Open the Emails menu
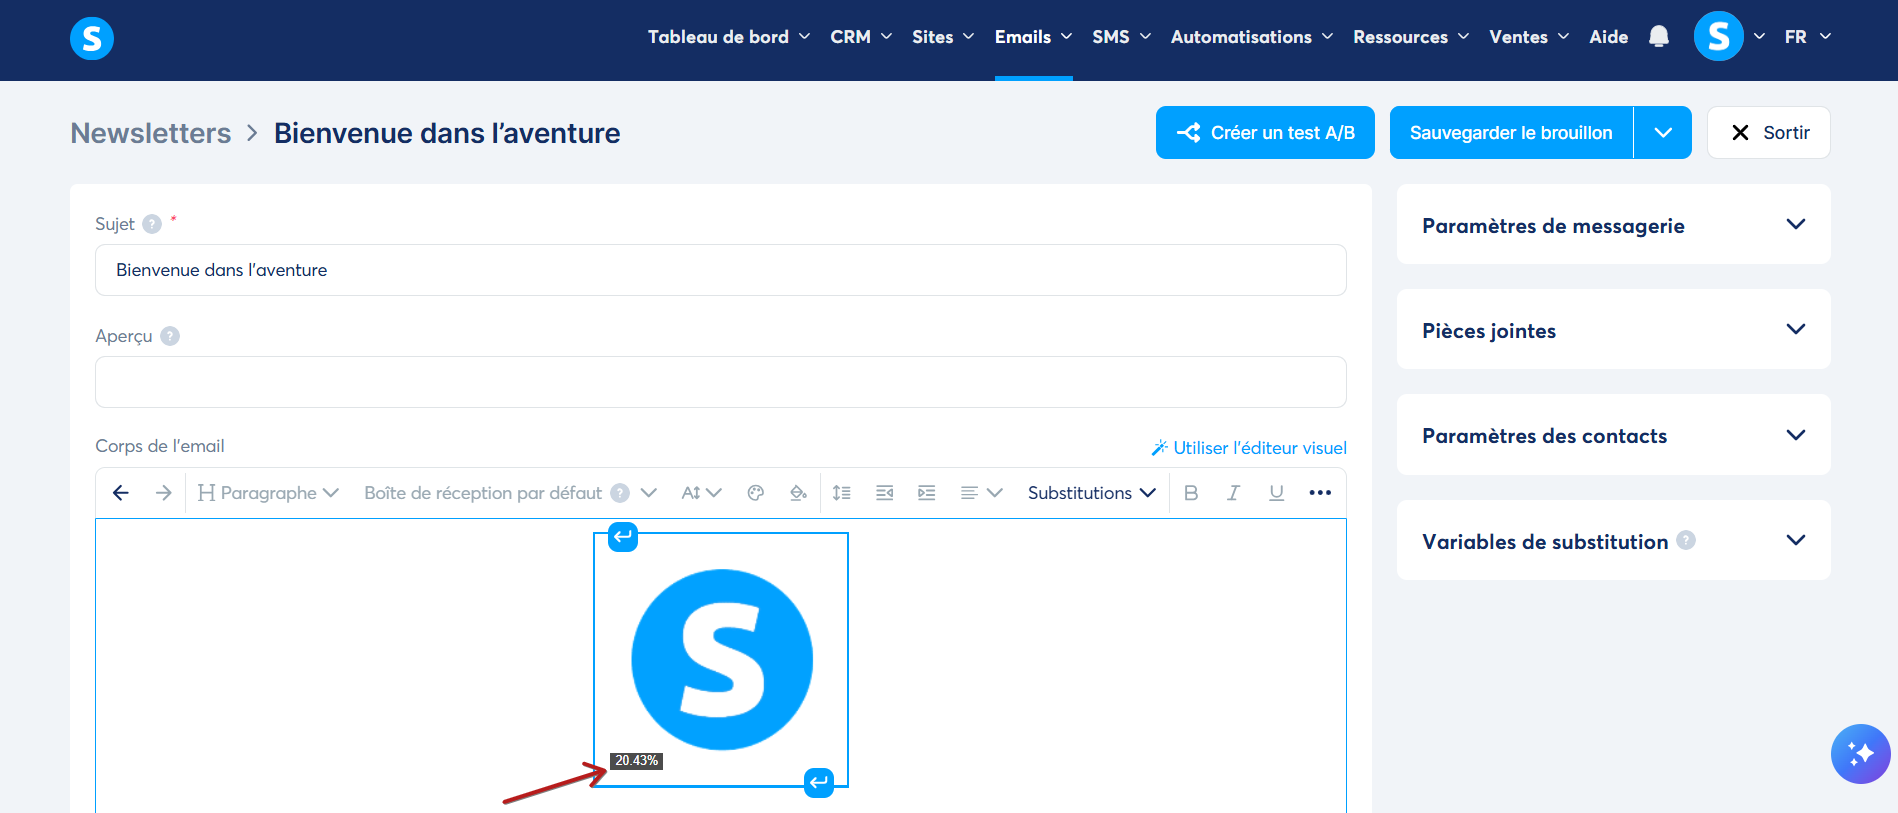This screenshot has width=1898, height=813. pyautogui.click(x=1034, y=37)
